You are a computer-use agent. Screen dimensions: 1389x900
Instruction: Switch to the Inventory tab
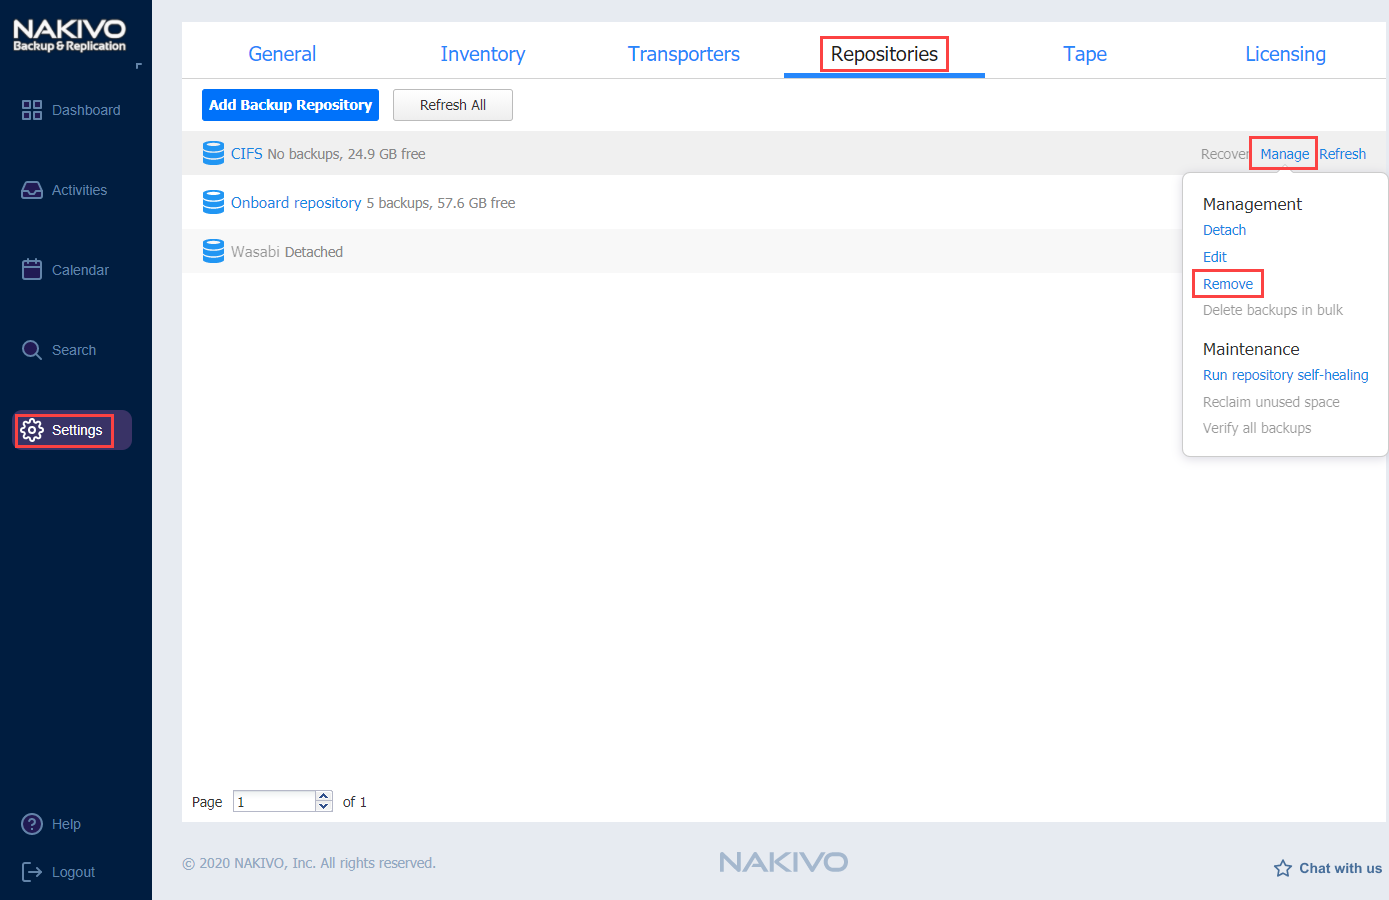tap(483, 54)
